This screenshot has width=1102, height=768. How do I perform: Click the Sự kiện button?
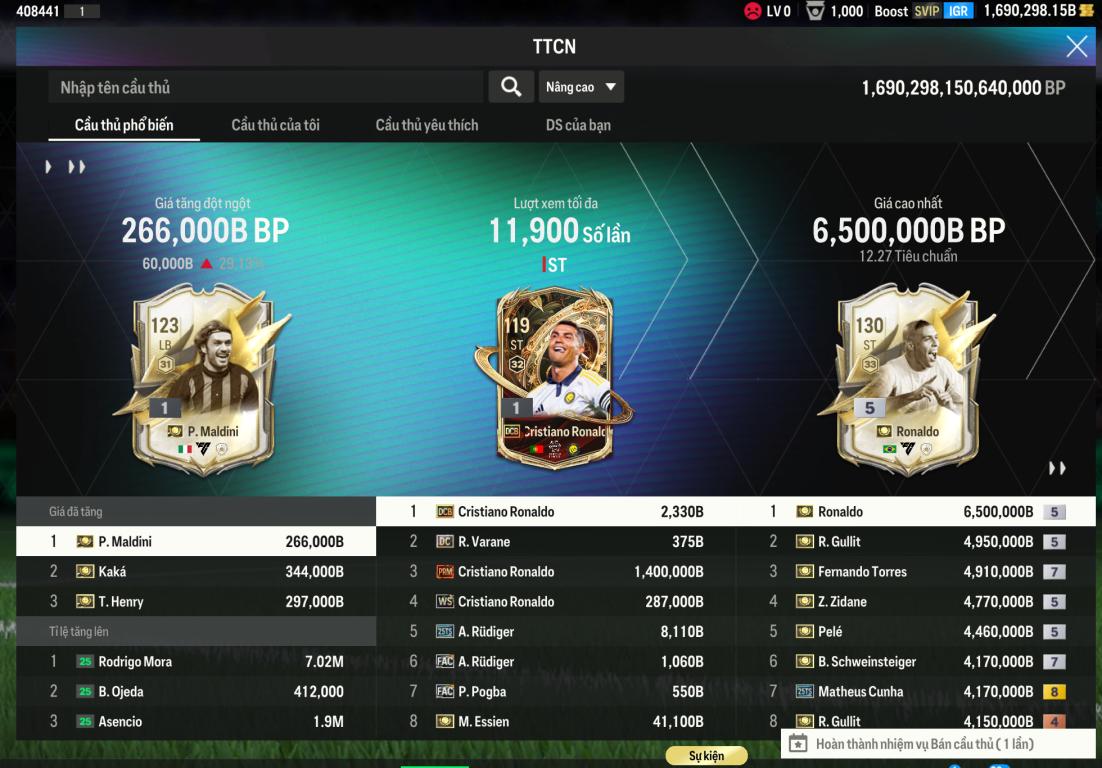[706, 755]
